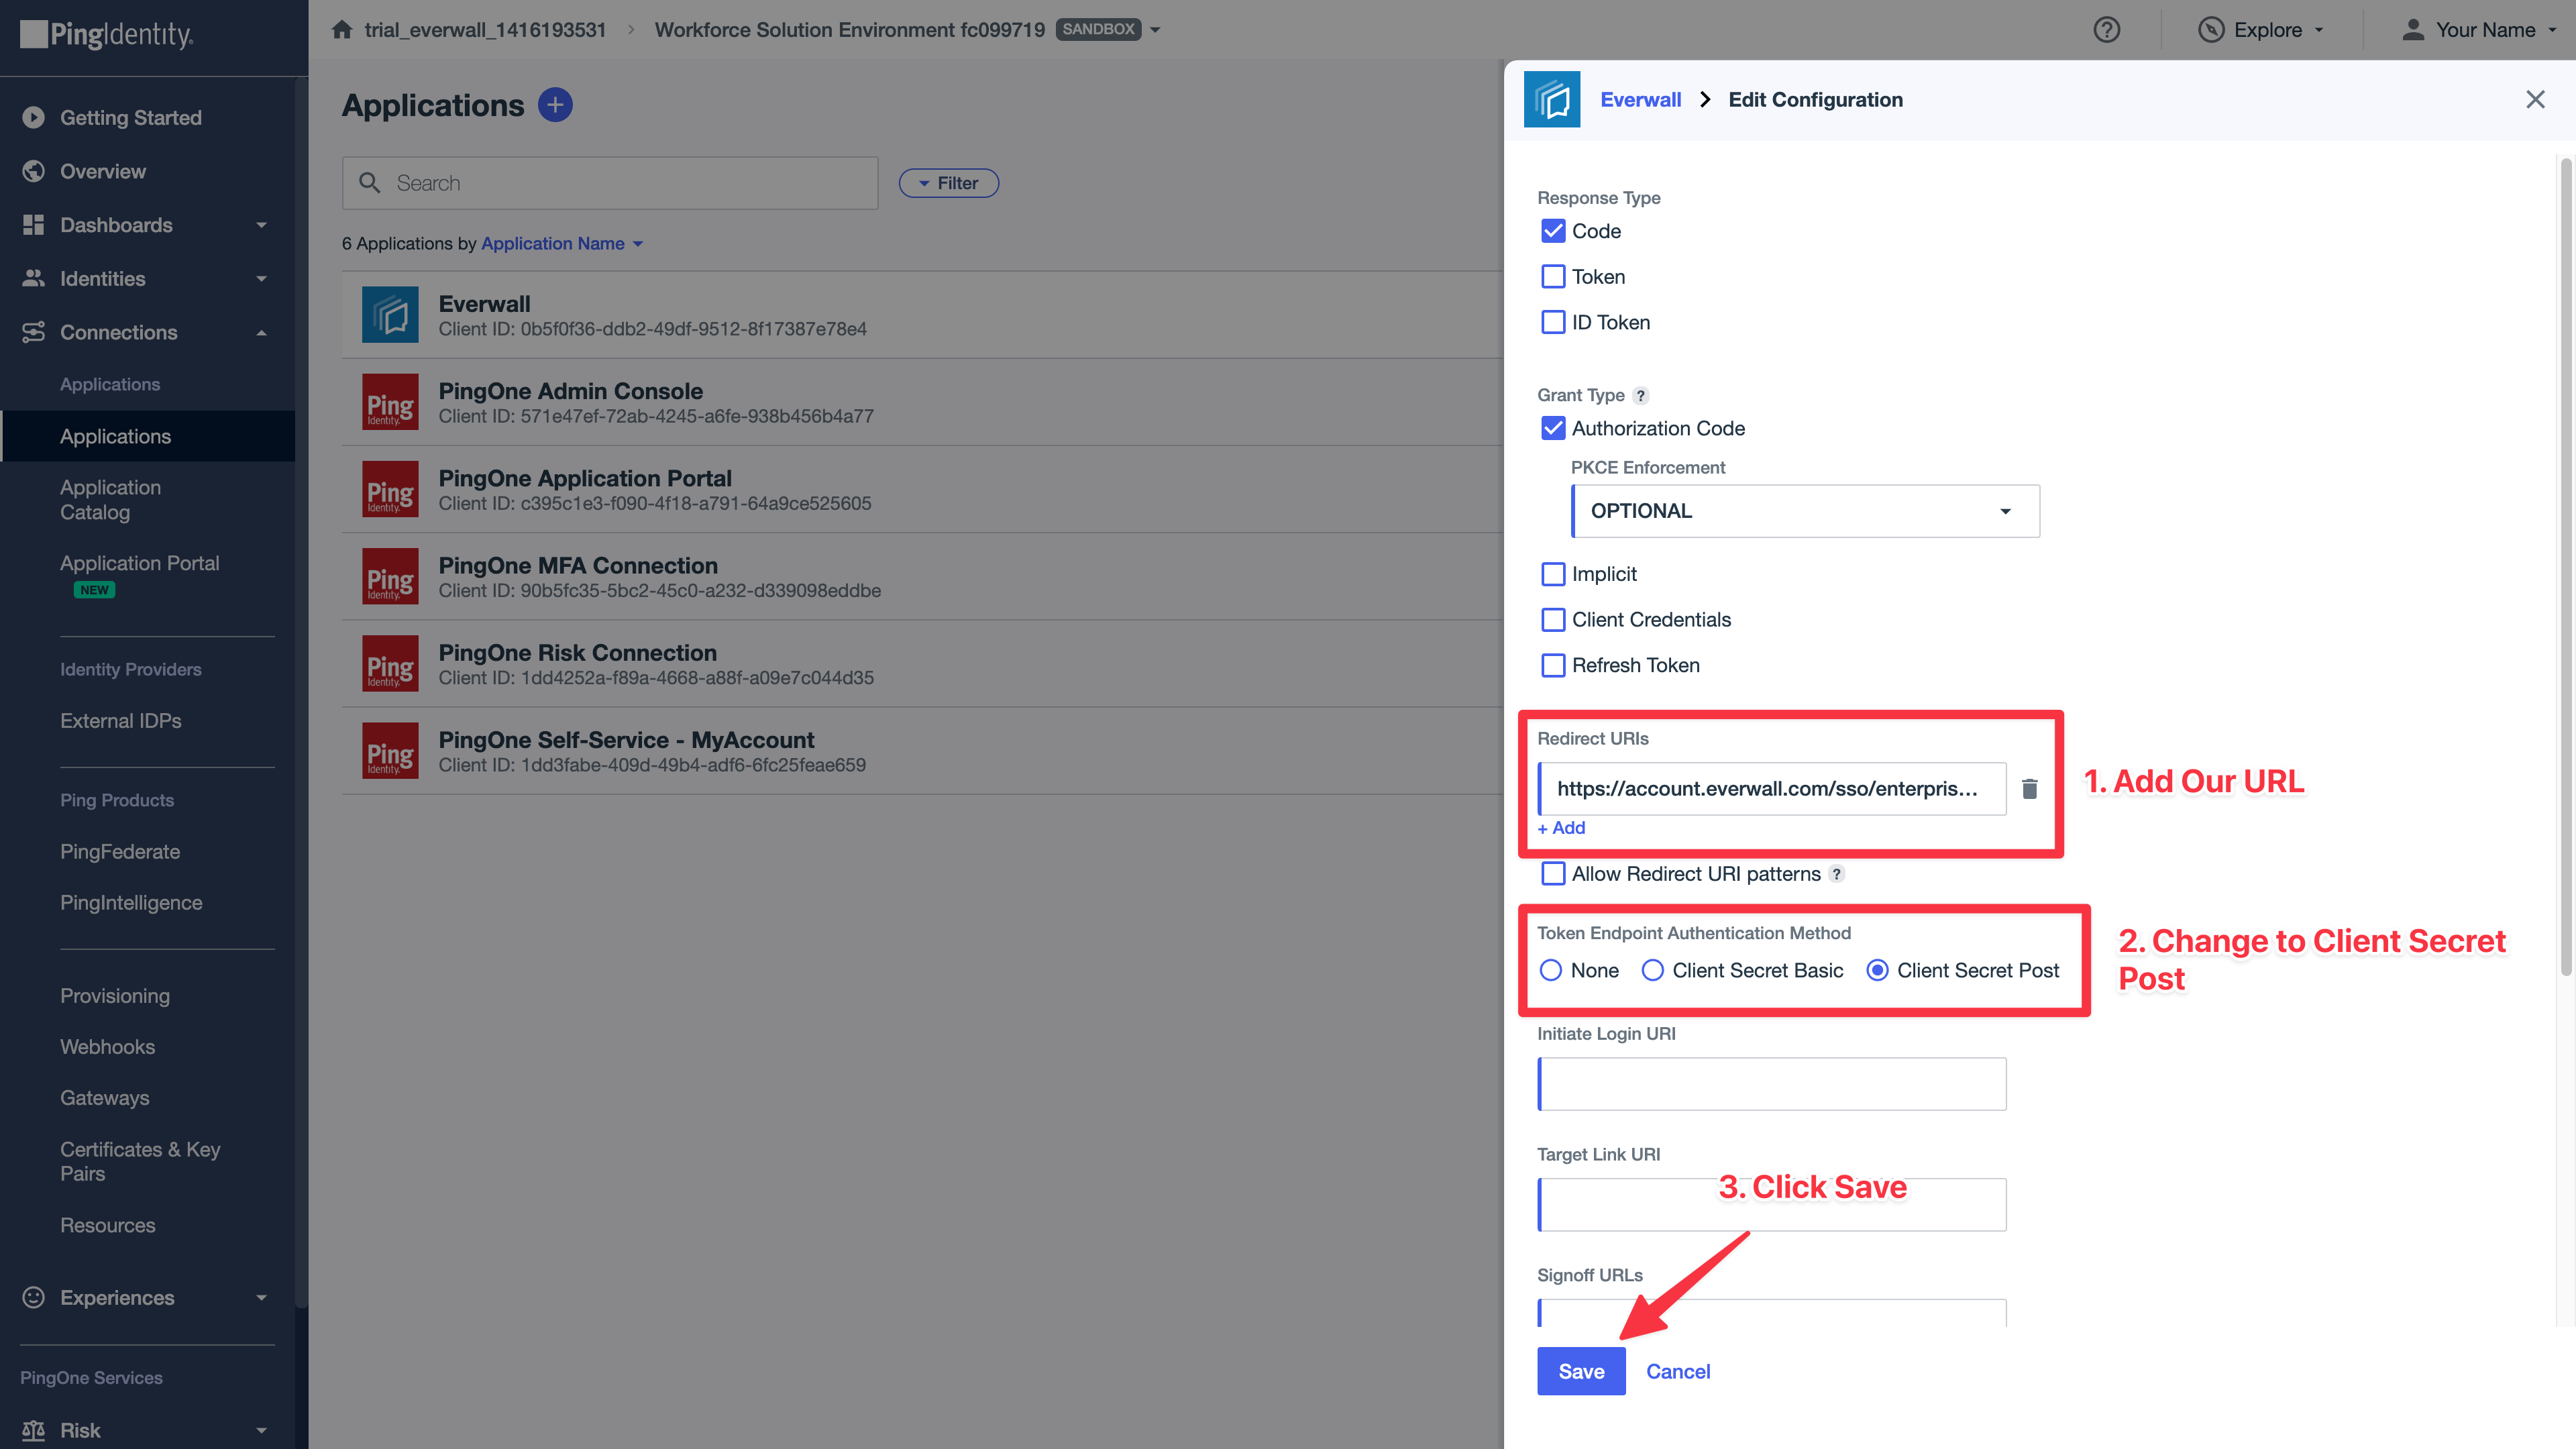Collapse the Connections menu
Screen dimensions: 2576x1449
(262, 332)
